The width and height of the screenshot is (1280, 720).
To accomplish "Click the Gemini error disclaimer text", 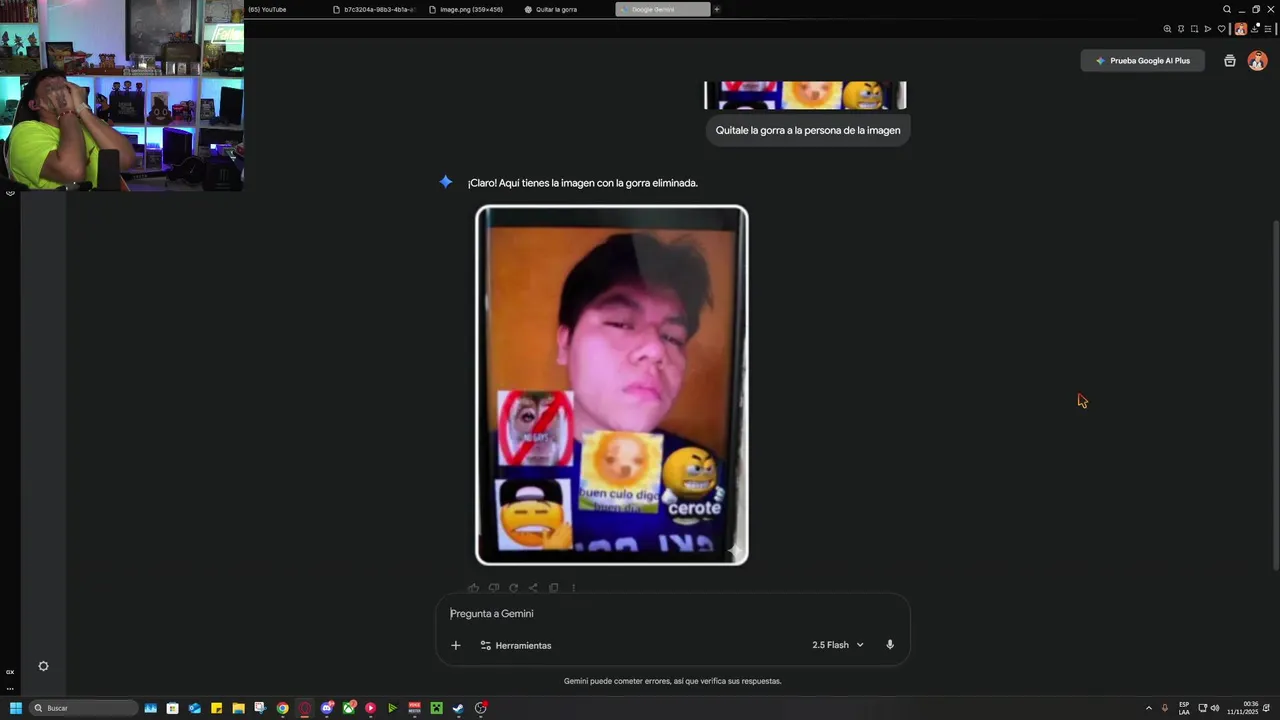I will tap(672, 681).
